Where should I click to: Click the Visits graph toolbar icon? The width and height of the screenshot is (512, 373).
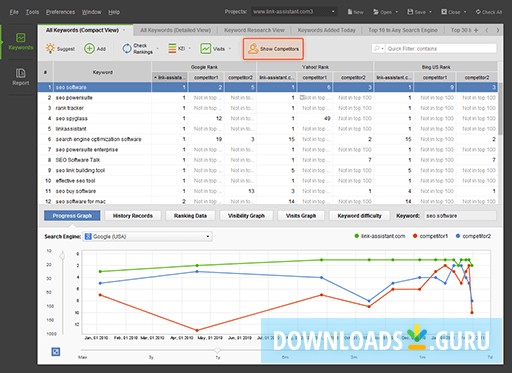coord(206,49)
